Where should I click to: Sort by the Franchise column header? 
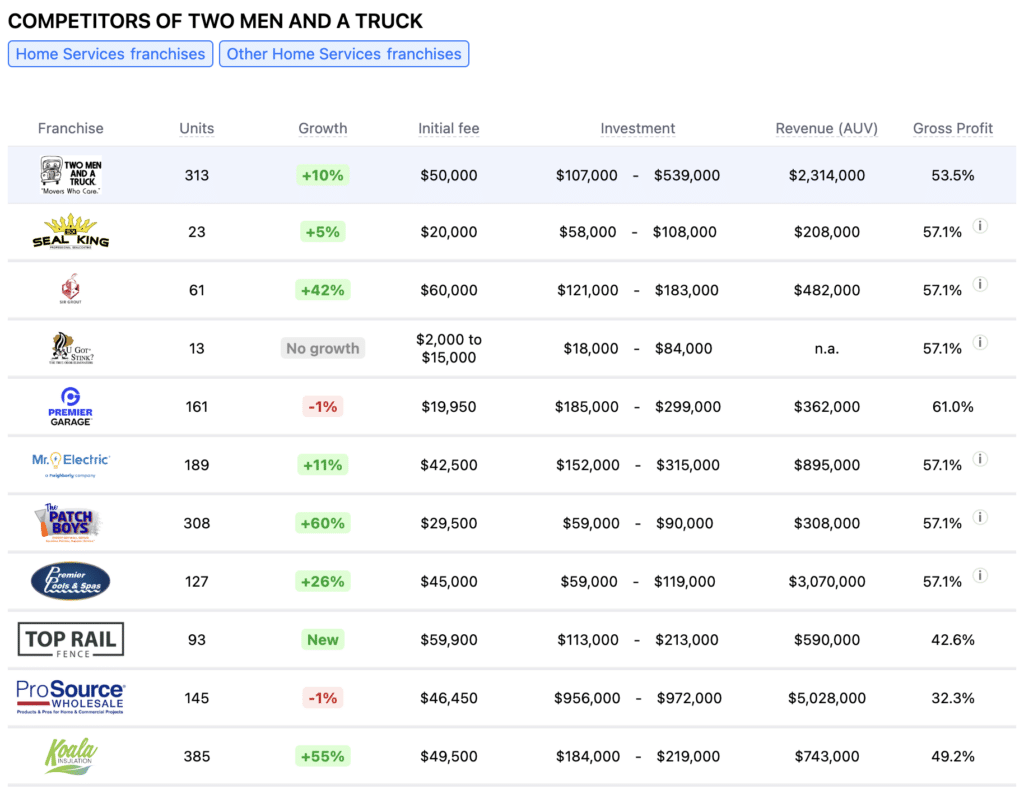71,128
